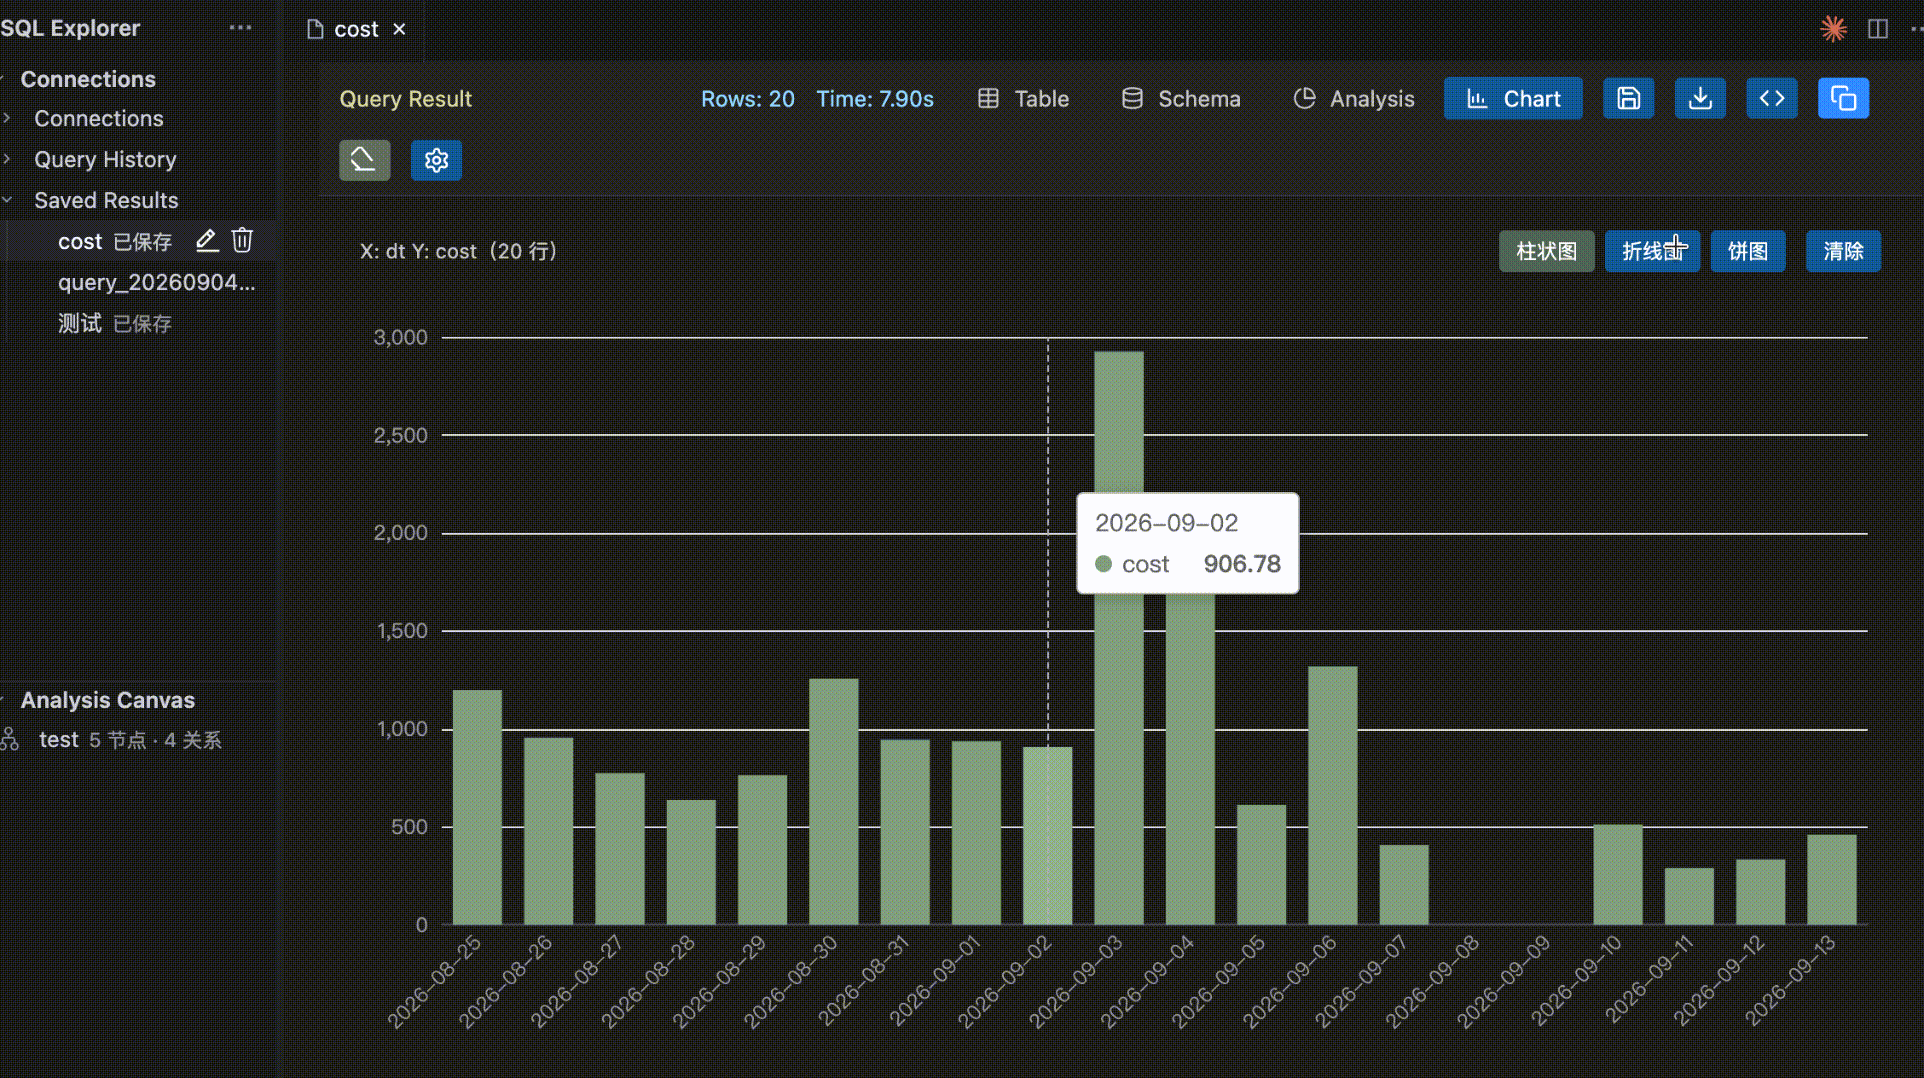Click the 2026-09-13 bar
1924x1078 pixels.
pyautogui.click(x=1831, y=879)
